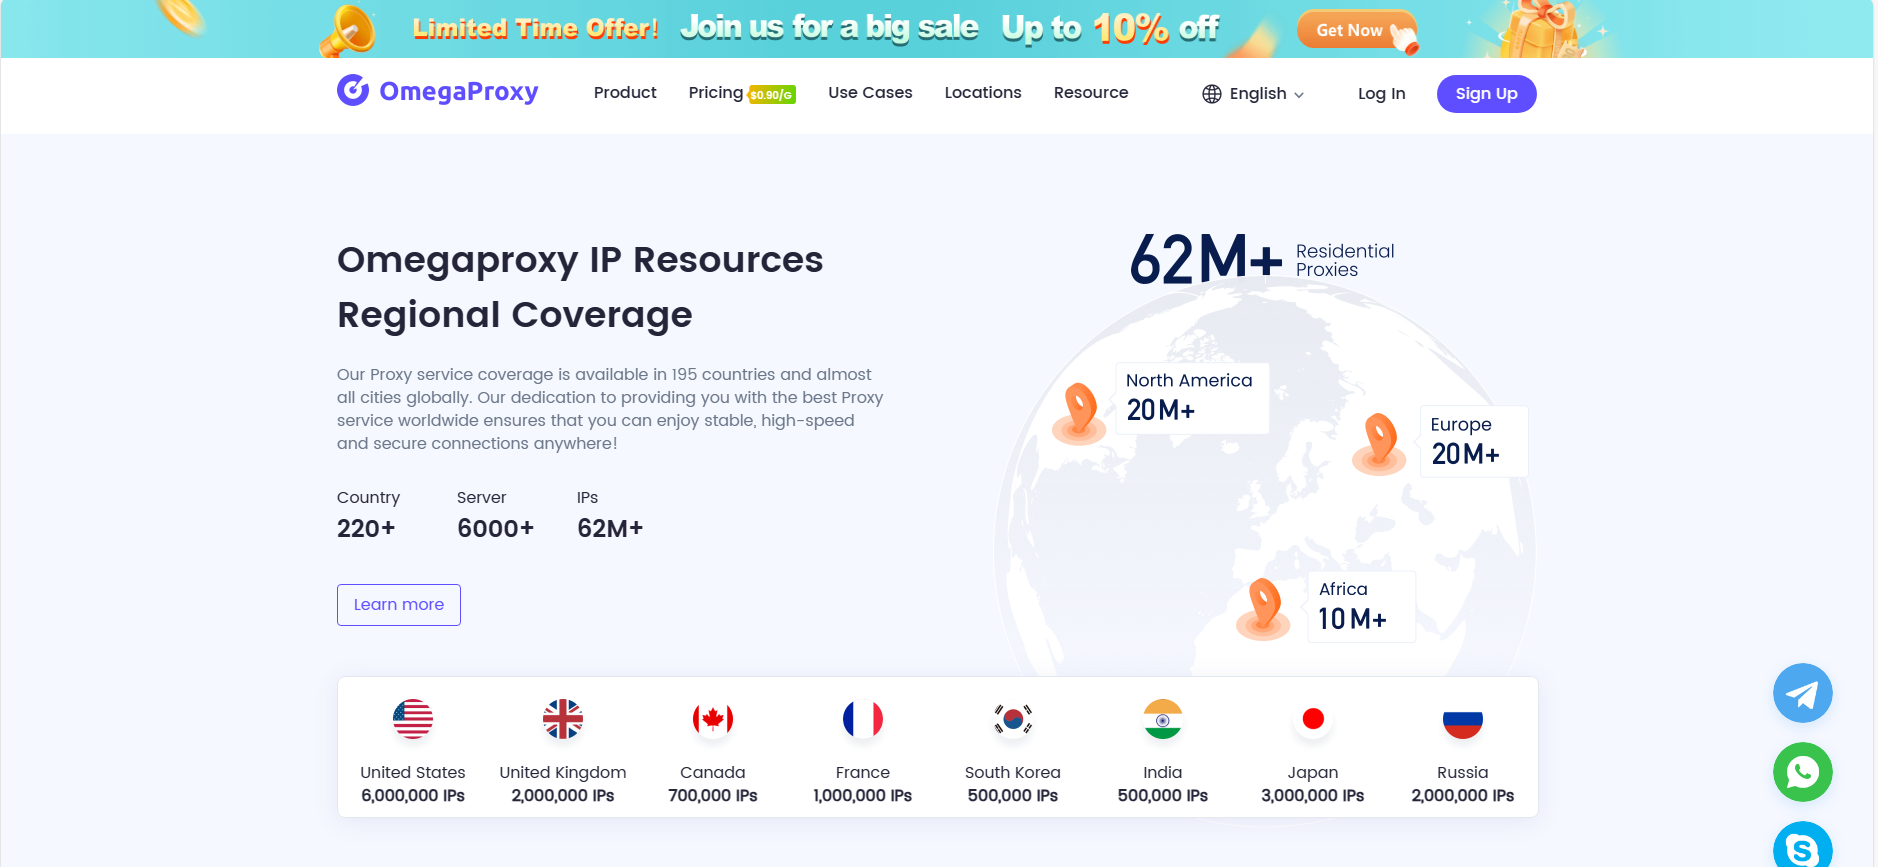Click the India flag icon
The image size is (1878, 867).
point(1163,719)
